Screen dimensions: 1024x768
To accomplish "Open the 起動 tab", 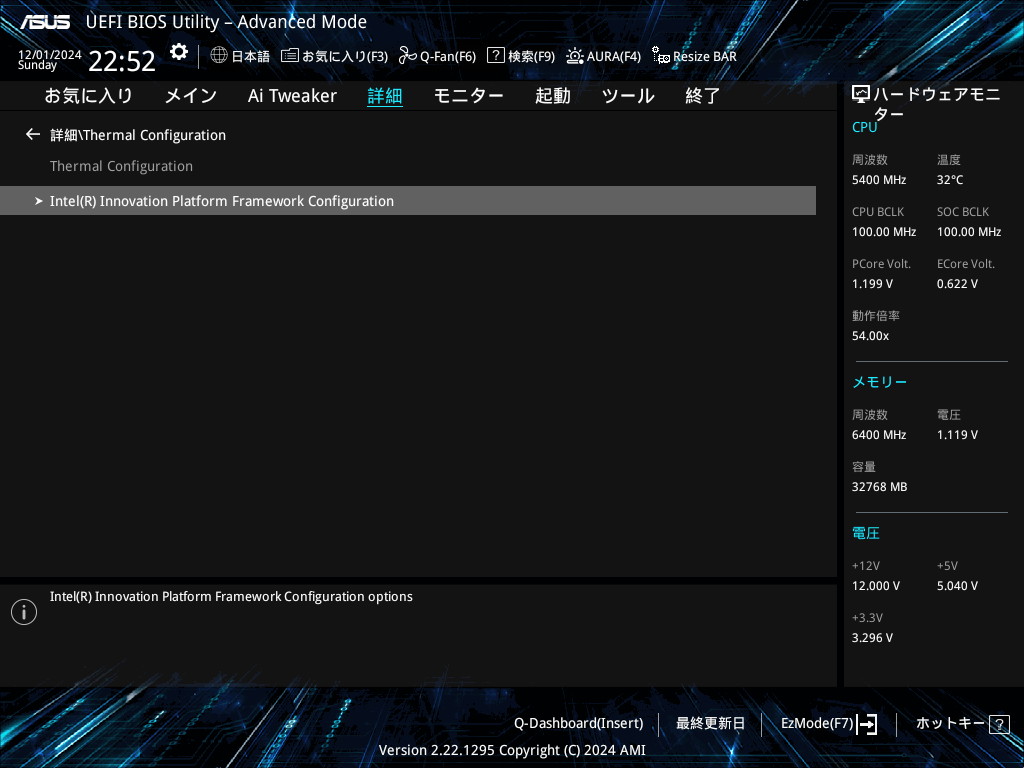I will click(552, 96).
